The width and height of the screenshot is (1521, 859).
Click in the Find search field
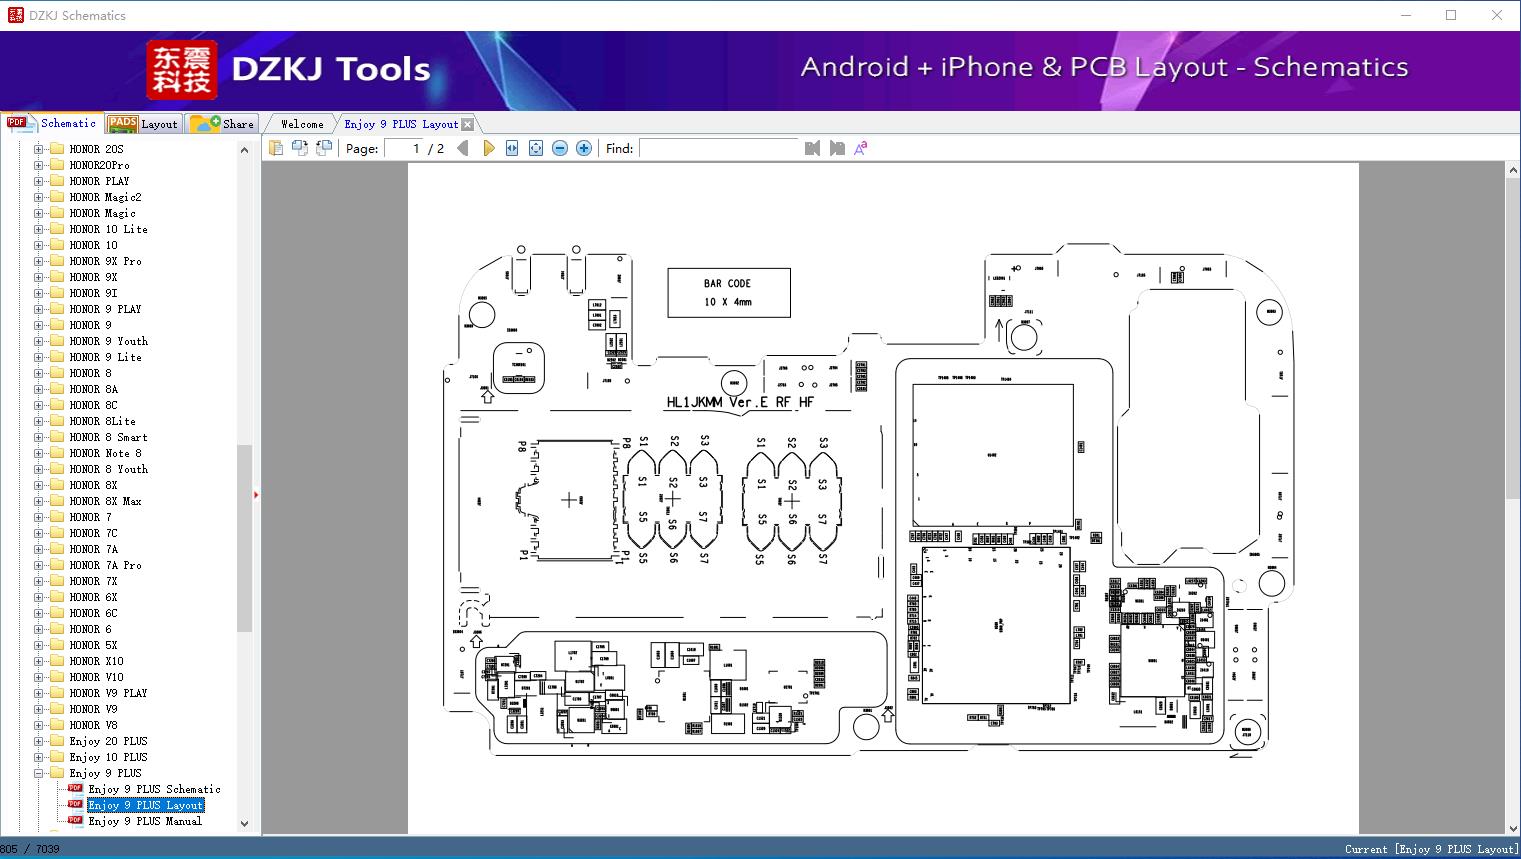click(719, 148)
